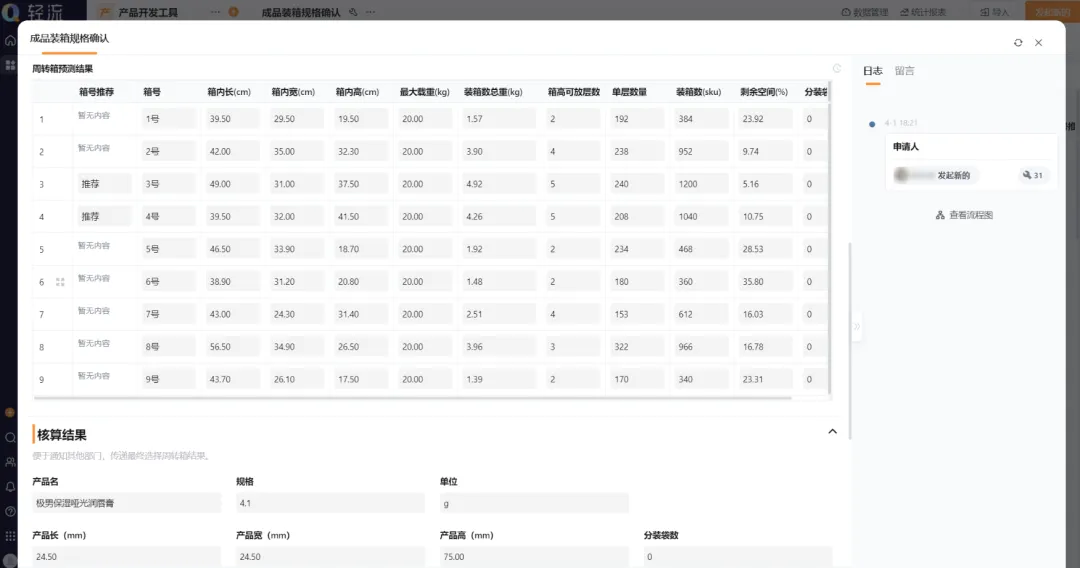Close the 成品装箱规格确认 dialog
The width and height of the screenshot is (1080, 568).
[1038, 43]
